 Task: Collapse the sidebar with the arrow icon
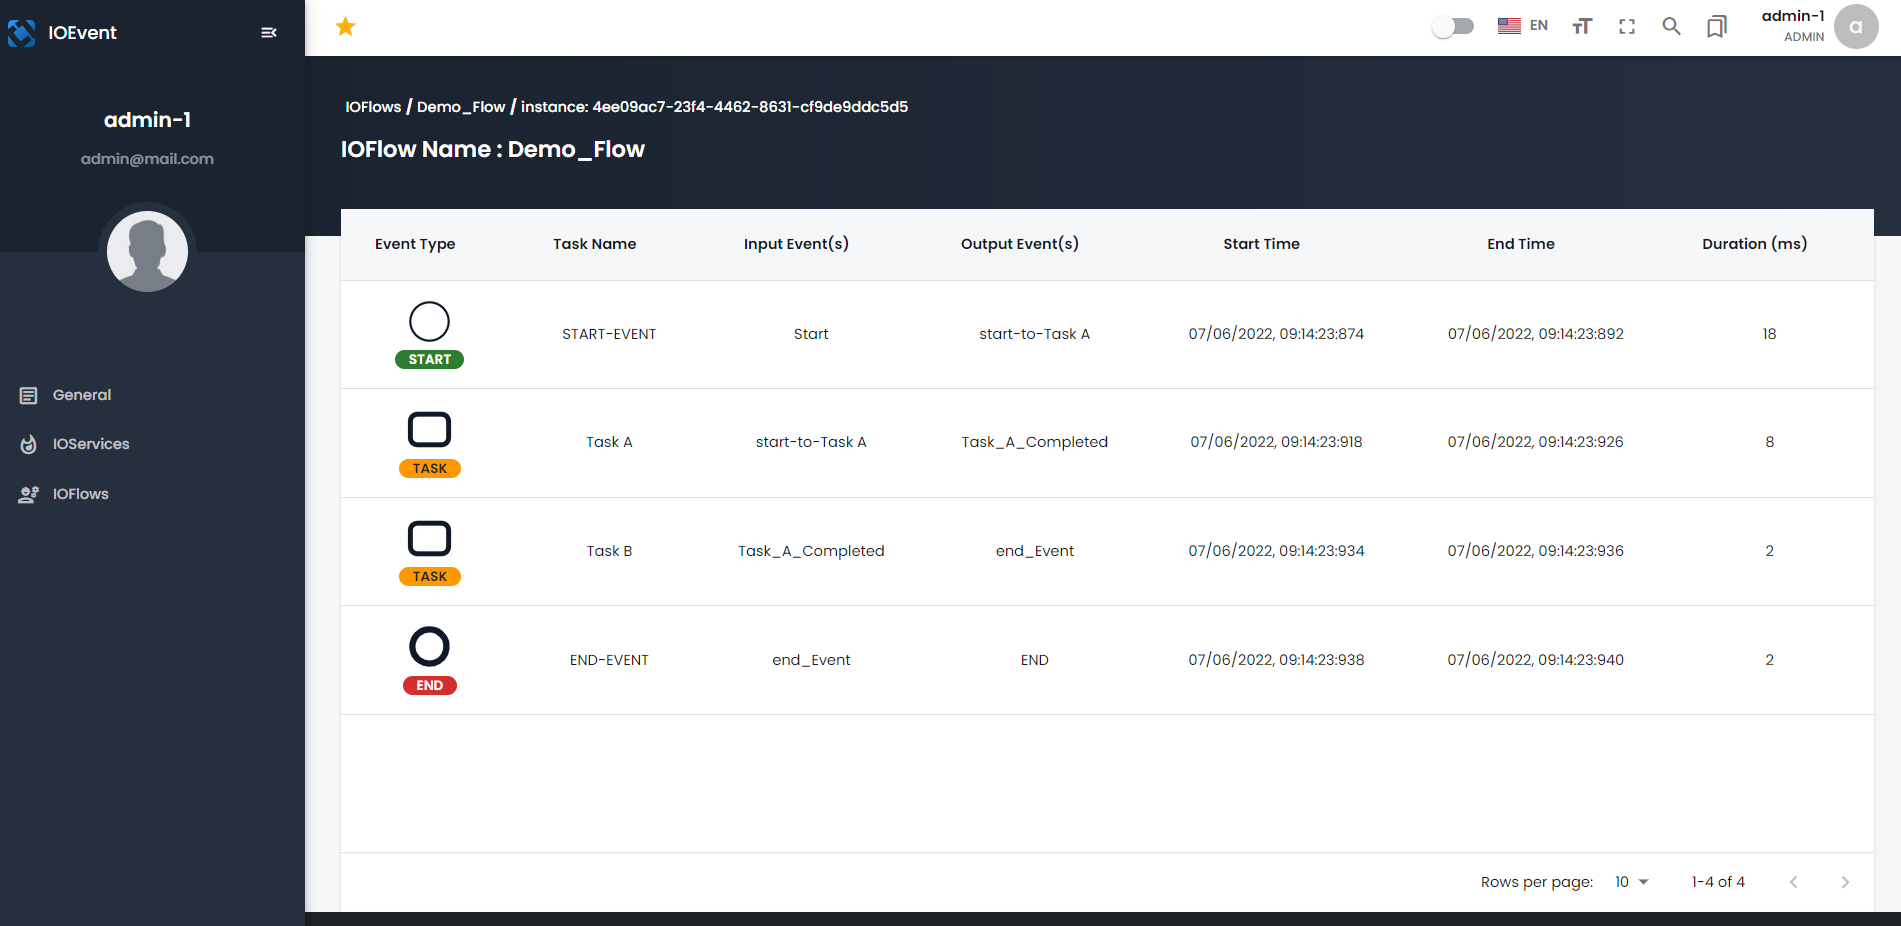click(268, 32)
